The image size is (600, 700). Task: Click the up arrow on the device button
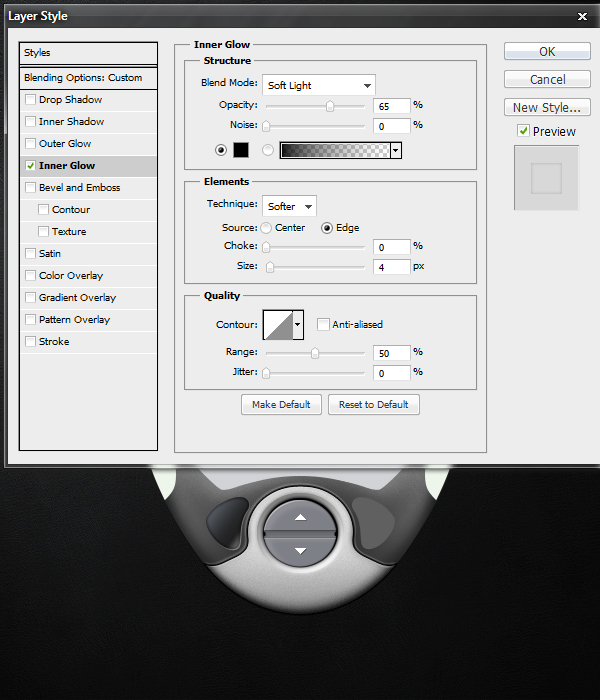(300, 517)
